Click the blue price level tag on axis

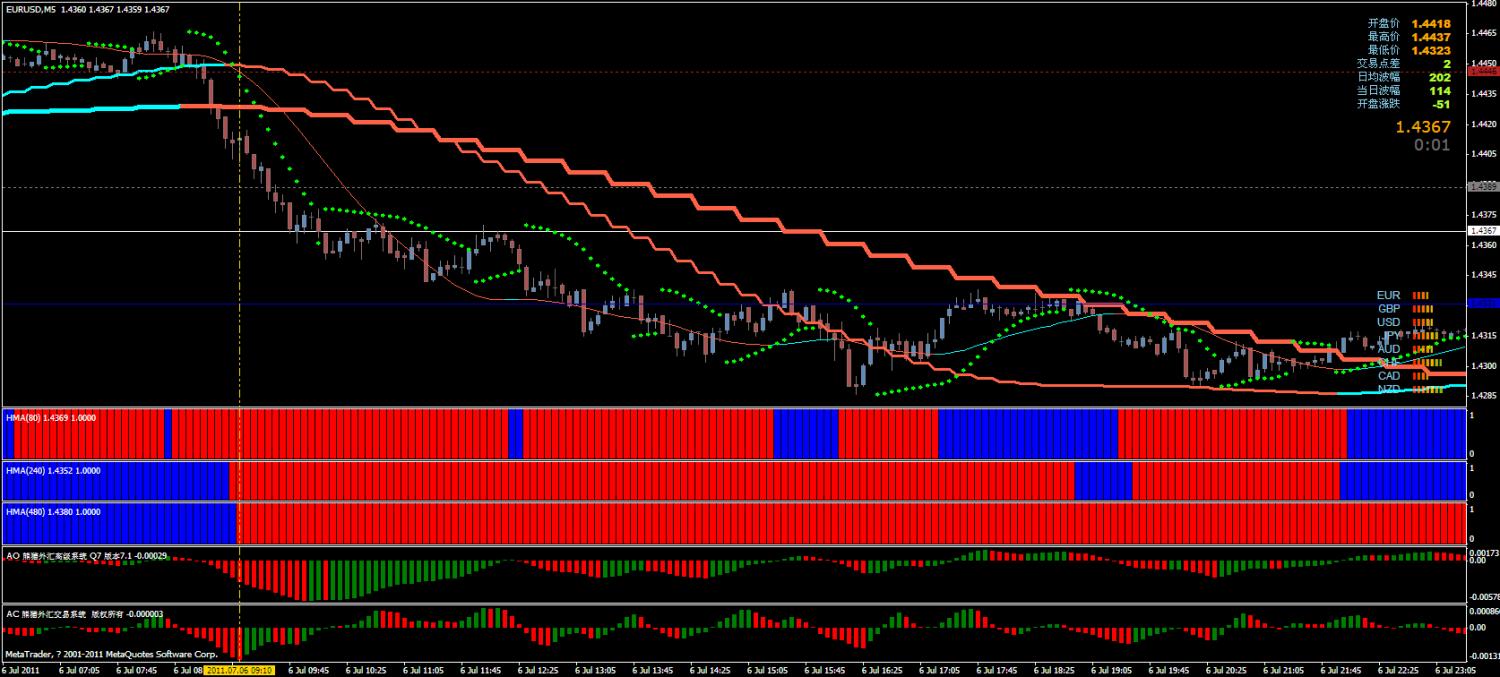pyautogui.click(x=1482, y=302)
